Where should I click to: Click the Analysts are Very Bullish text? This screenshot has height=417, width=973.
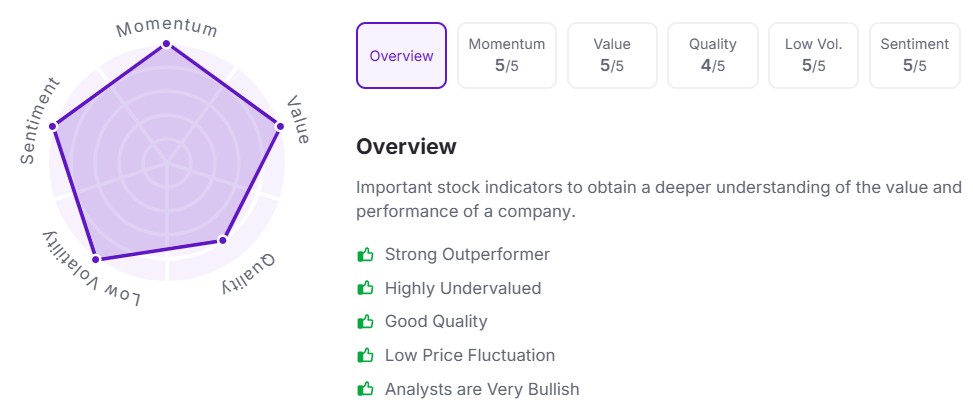click(482, 389)
